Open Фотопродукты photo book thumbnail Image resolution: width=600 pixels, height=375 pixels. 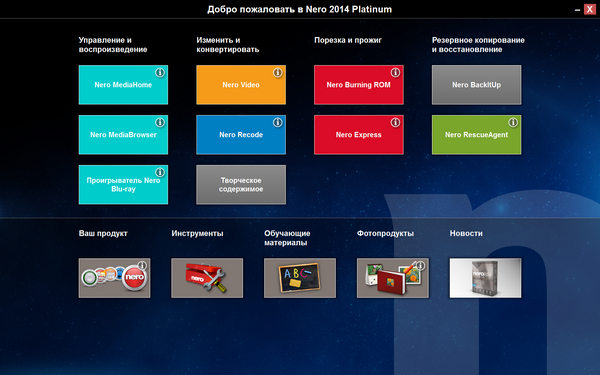pos(393,278)
